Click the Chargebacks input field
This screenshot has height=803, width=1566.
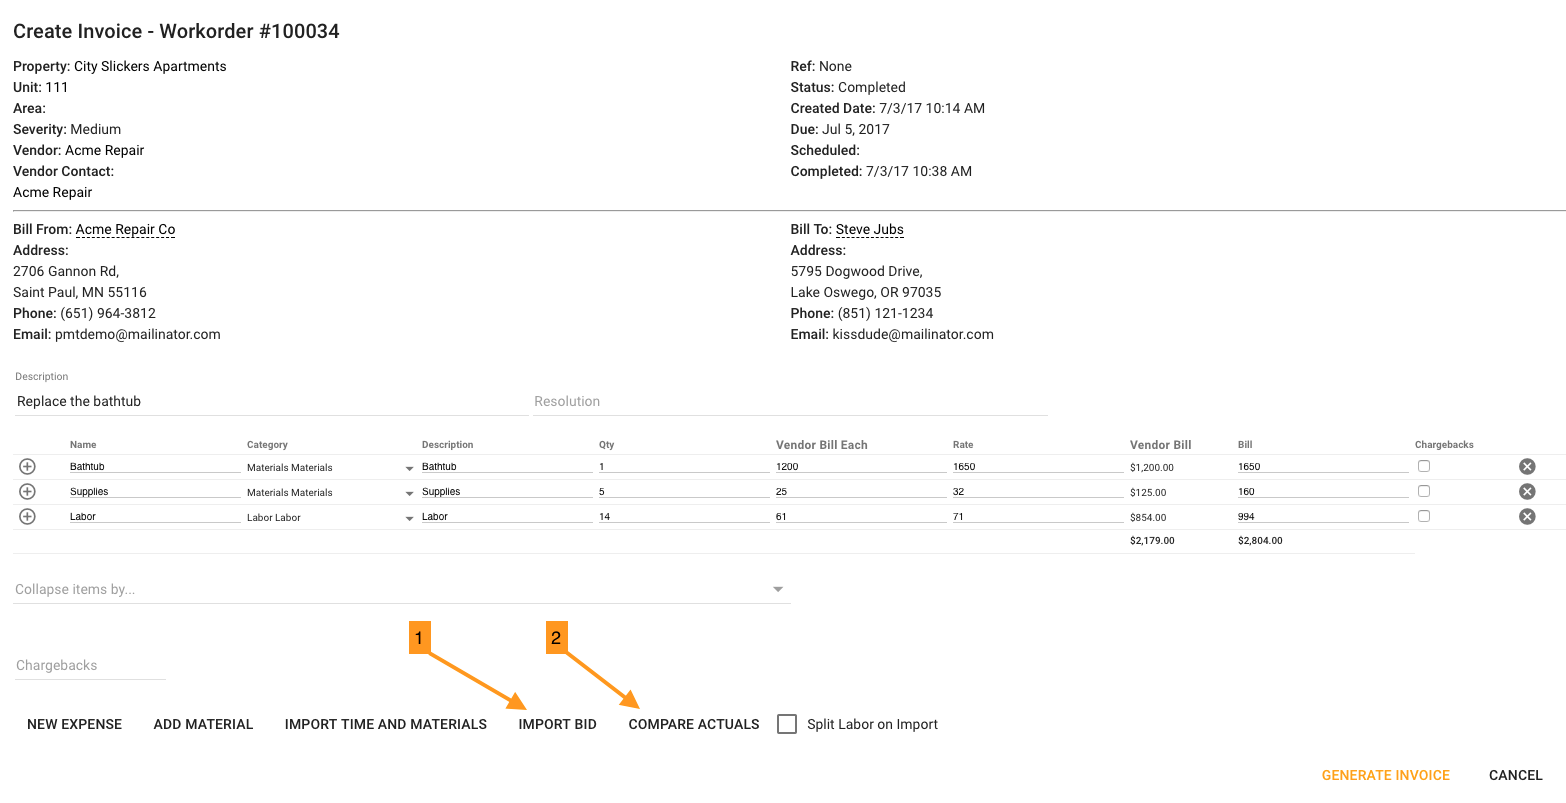[x=90, y=665]
